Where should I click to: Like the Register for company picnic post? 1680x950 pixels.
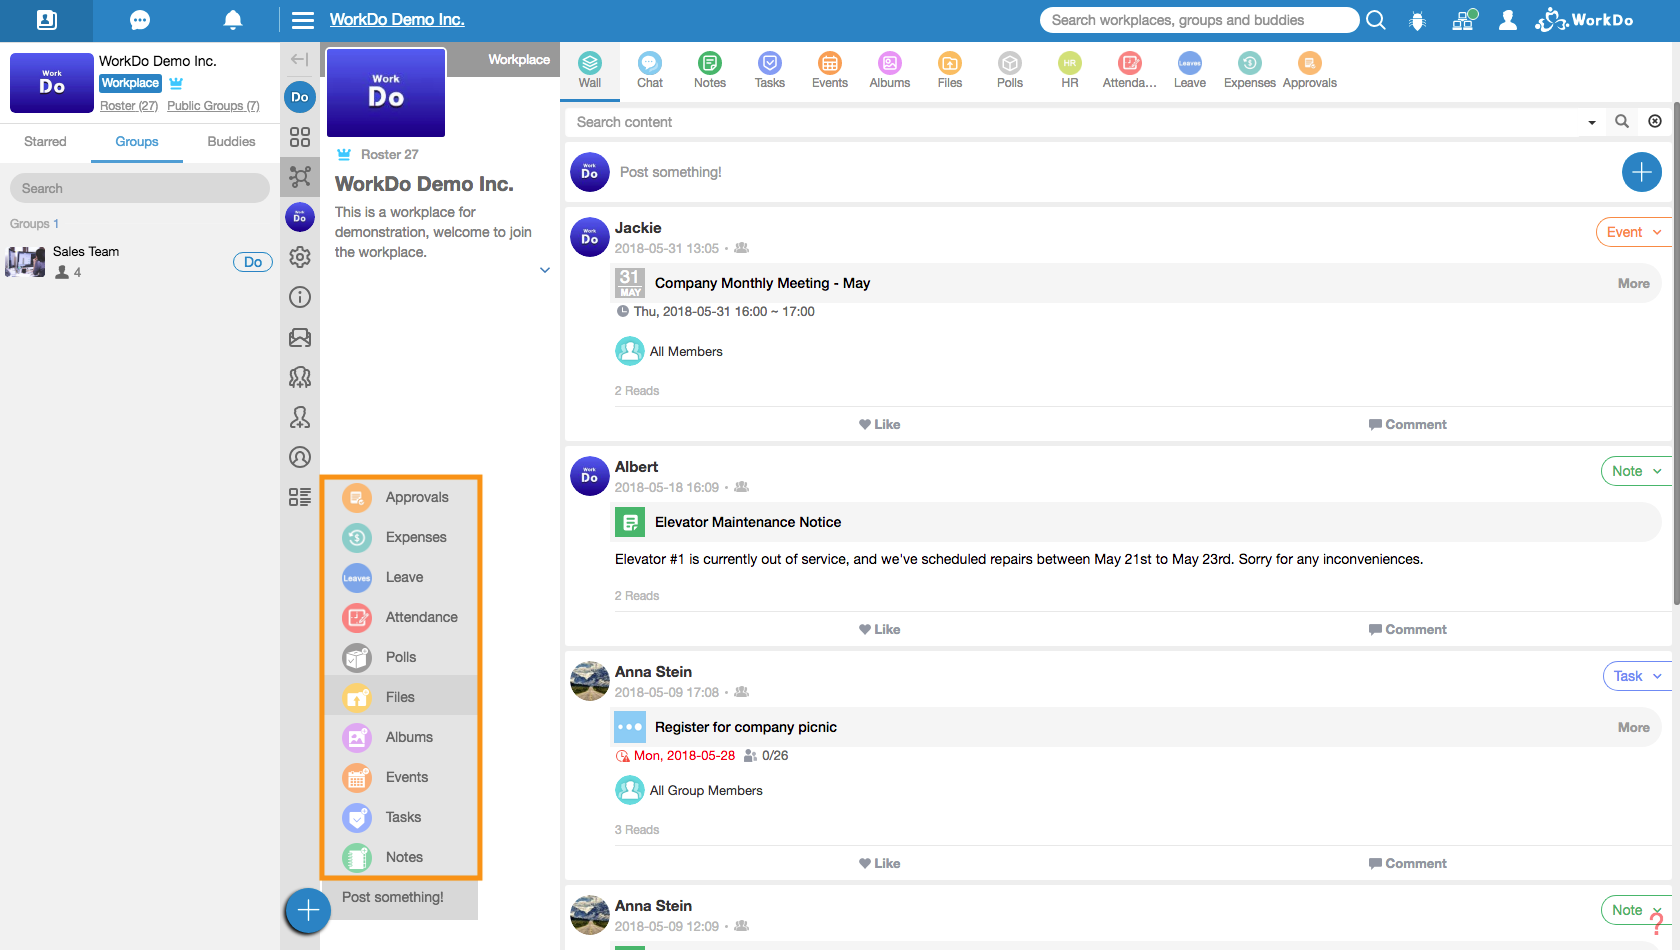[880, 863]
